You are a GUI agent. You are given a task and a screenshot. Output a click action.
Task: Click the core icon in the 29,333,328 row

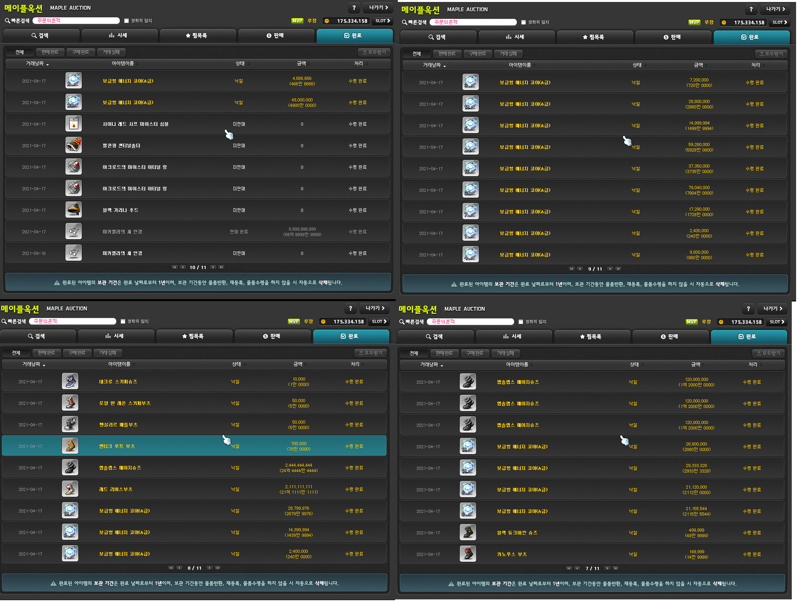pos(468,468)
